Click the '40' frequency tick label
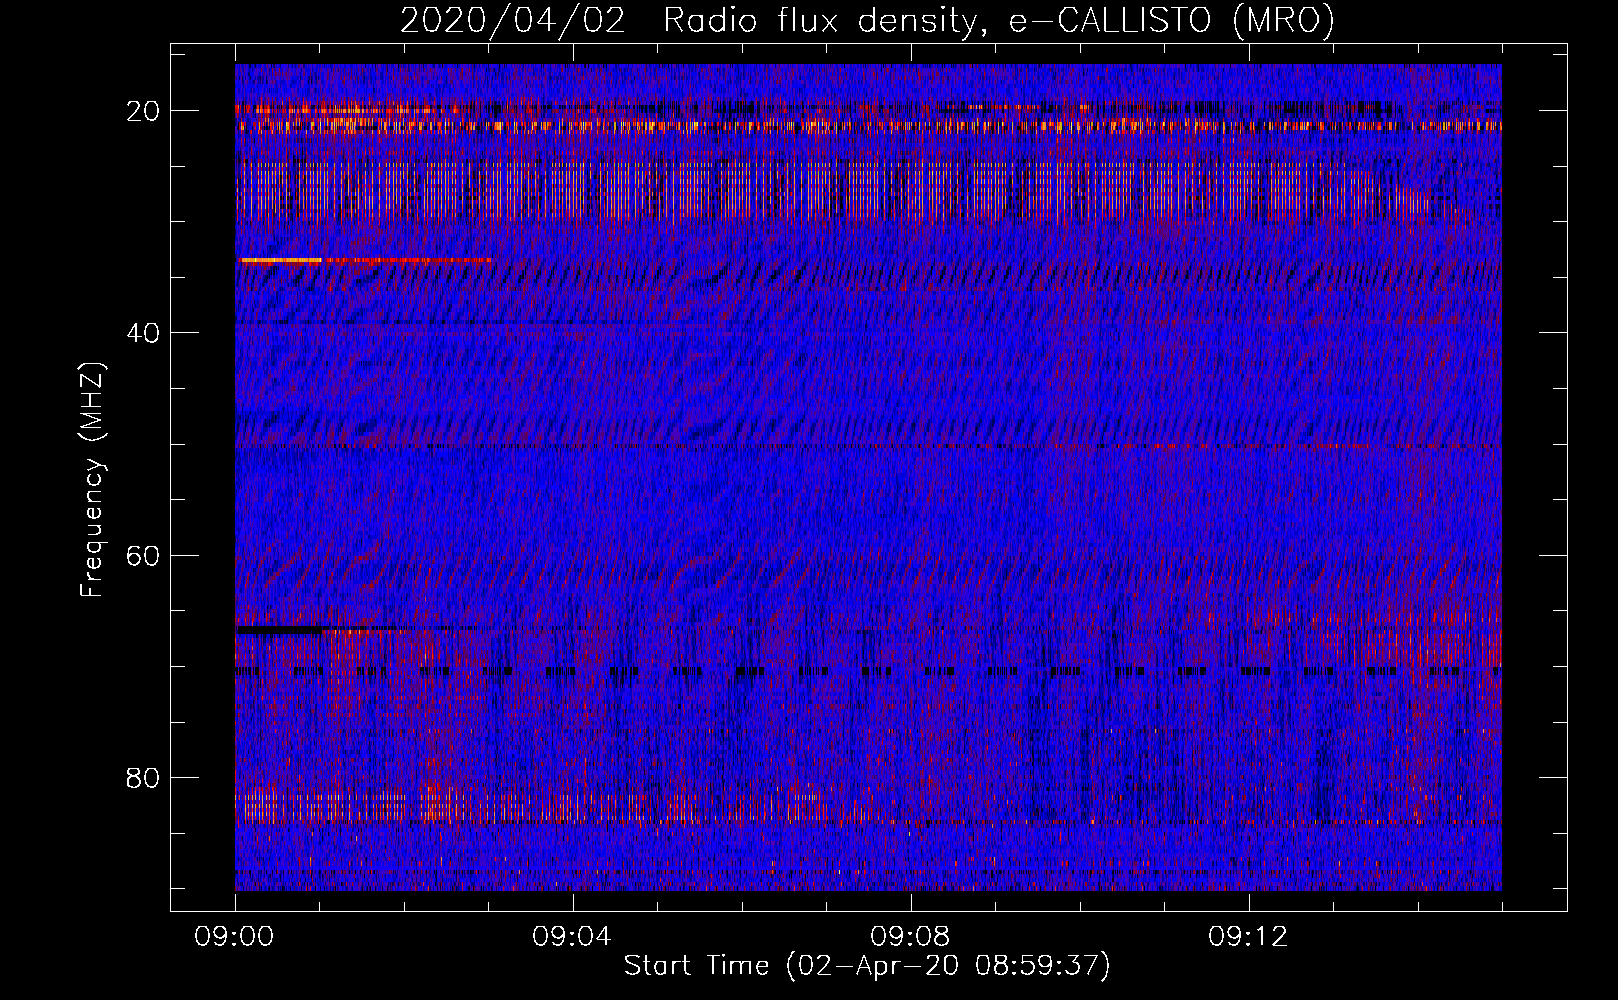The width and height of the screenshot is (1618, 1000). click(143, 333)
